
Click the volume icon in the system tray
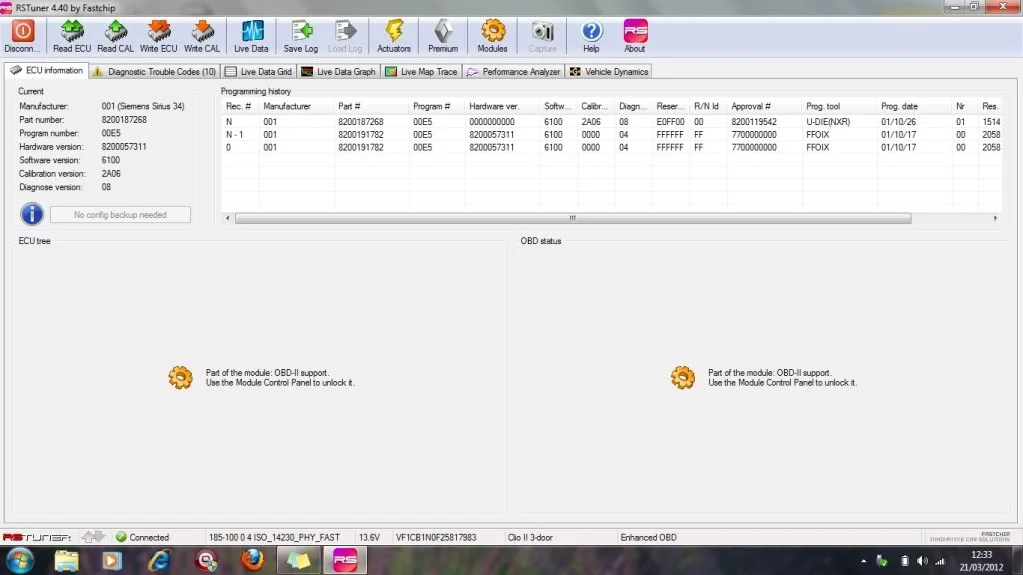pyautogui.click(x=922, y=561)
